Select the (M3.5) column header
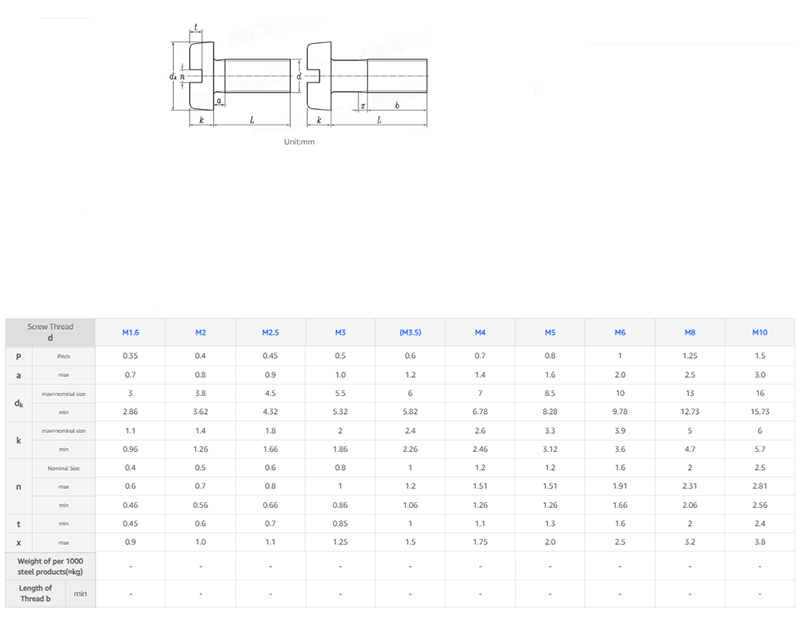The width and height of the screenshot is (800, 628). coord(410,332)
